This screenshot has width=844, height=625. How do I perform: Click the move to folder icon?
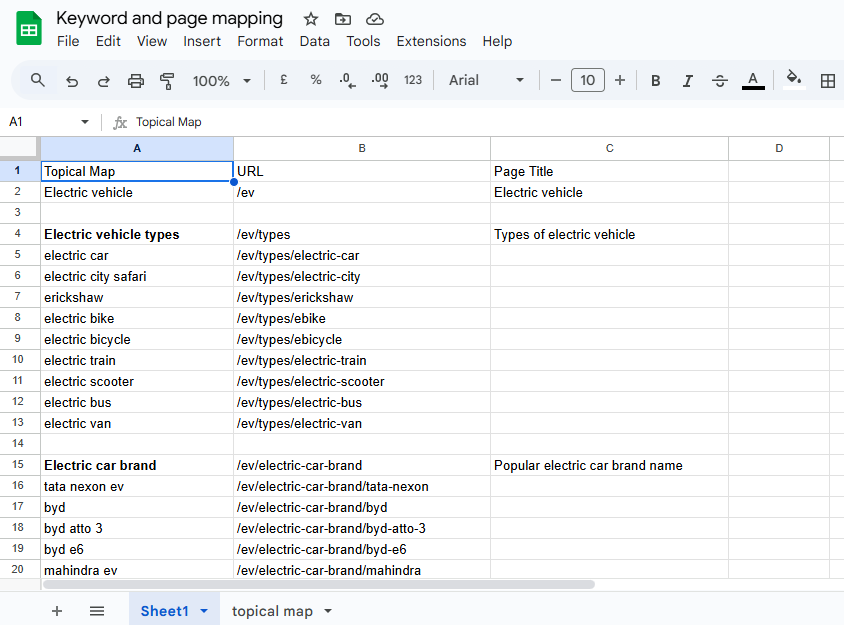pos(343,19)
